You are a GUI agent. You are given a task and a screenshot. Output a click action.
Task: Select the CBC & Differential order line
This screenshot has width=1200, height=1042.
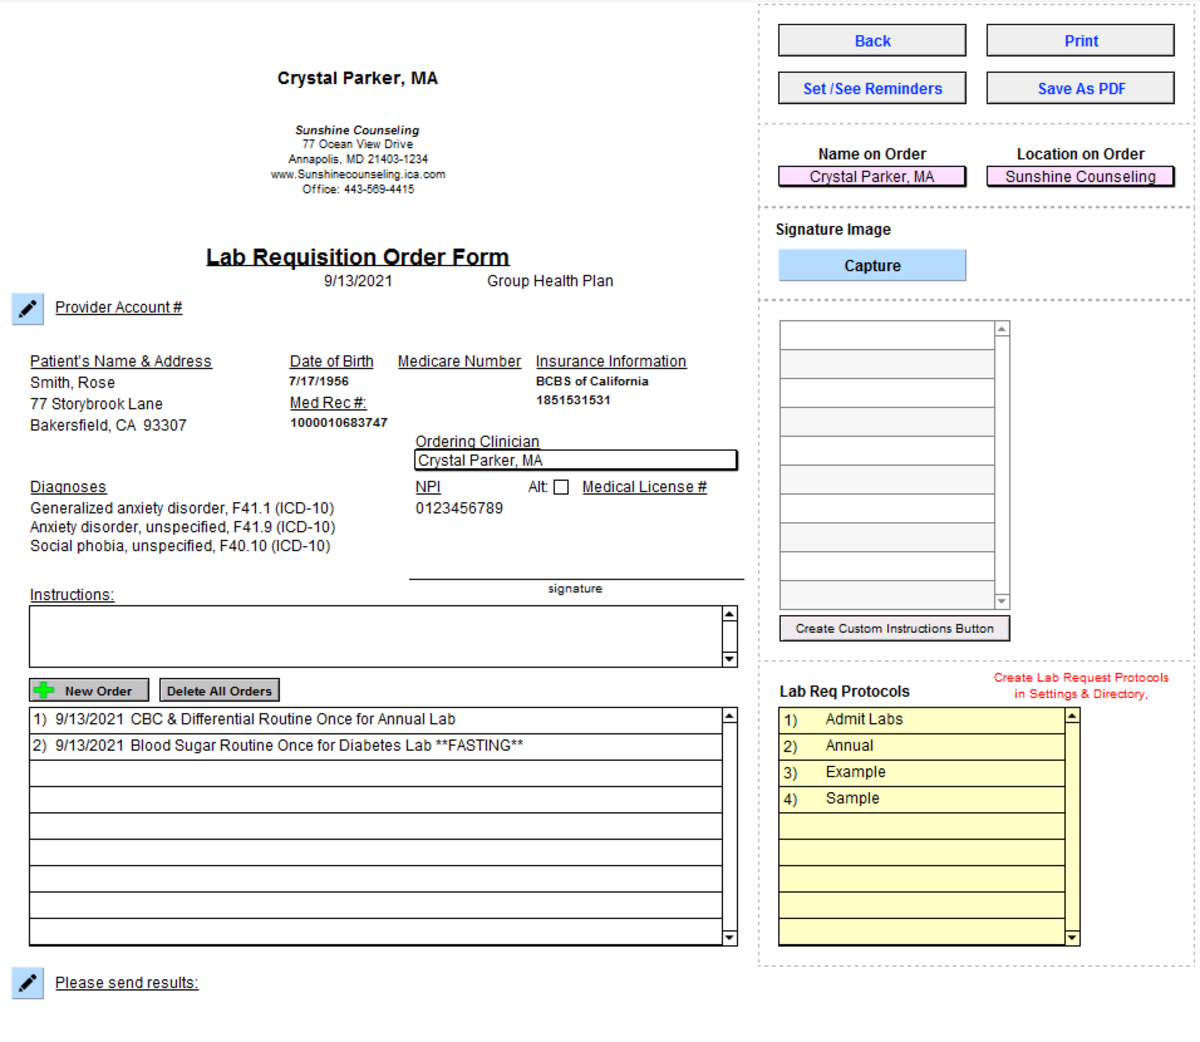pos(300,718)
